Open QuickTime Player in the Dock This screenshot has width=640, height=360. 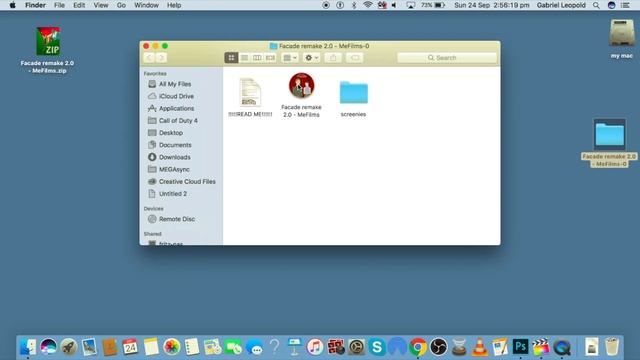tap(562, 347)
